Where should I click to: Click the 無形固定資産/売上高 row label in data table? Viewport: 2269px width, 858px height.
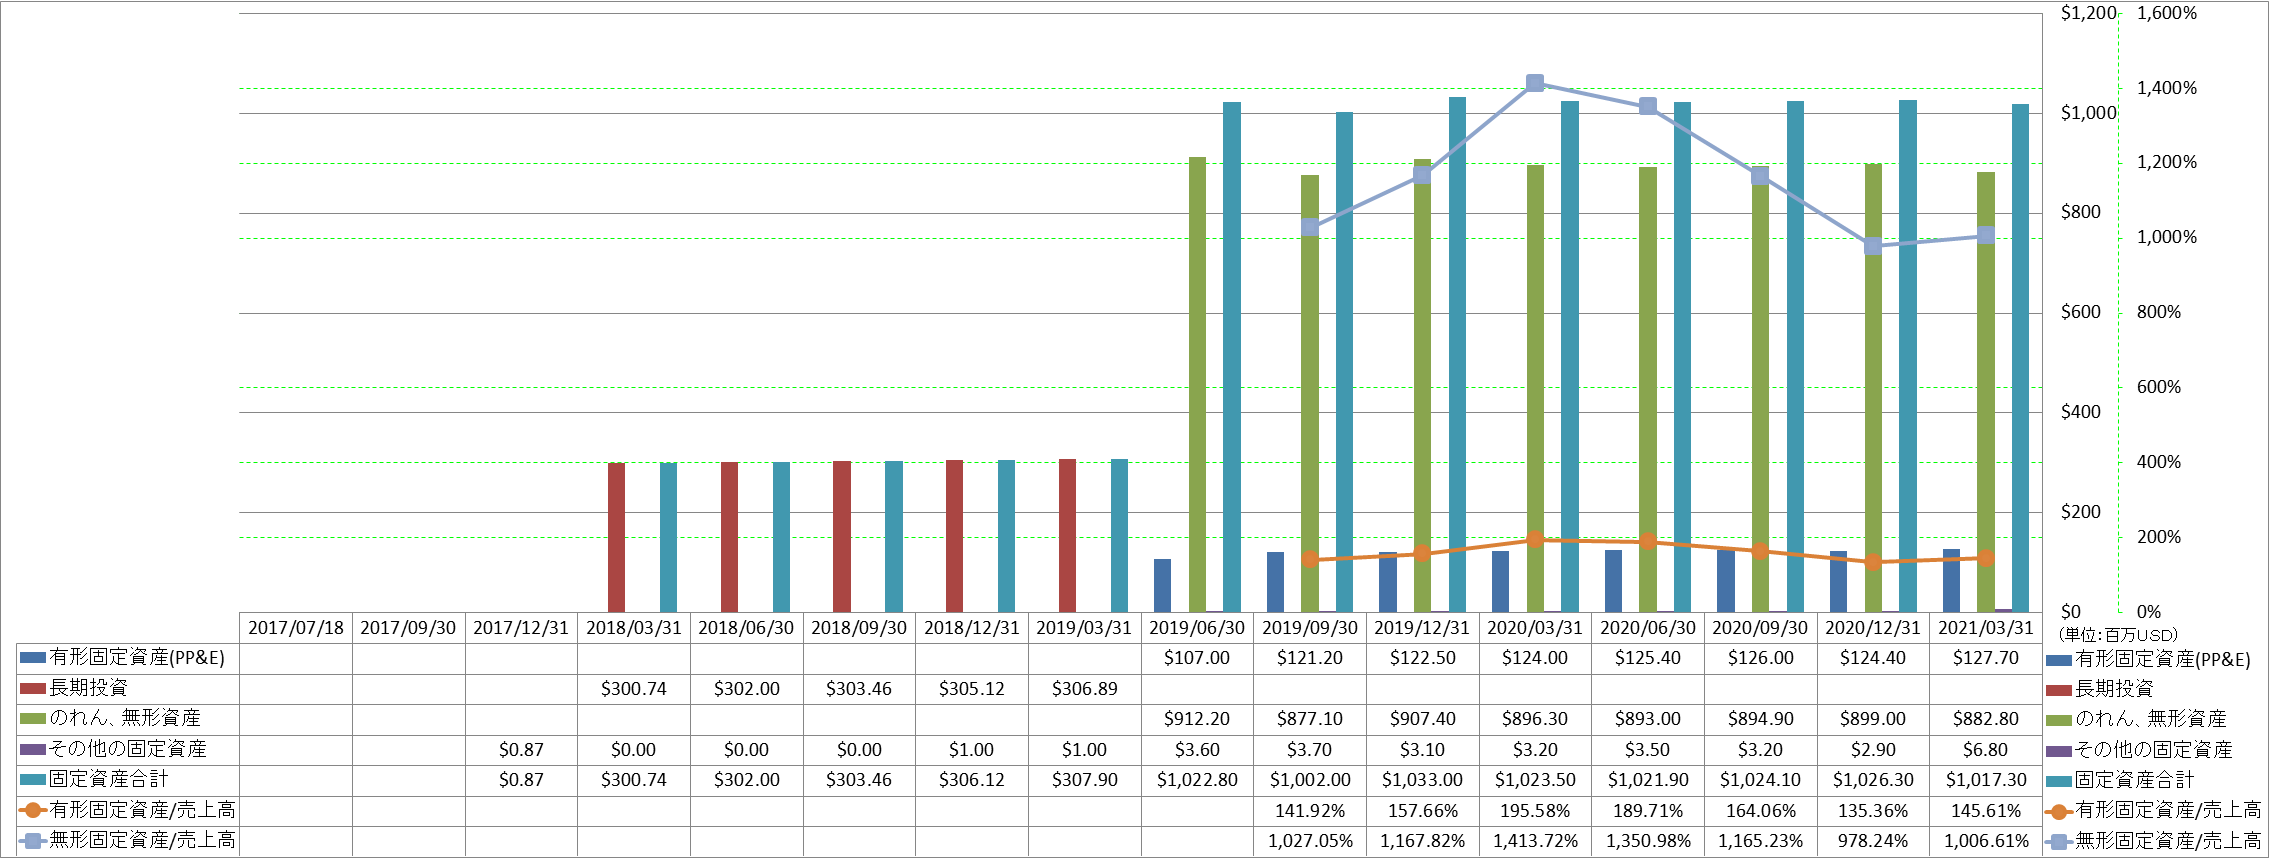(142, 840)
